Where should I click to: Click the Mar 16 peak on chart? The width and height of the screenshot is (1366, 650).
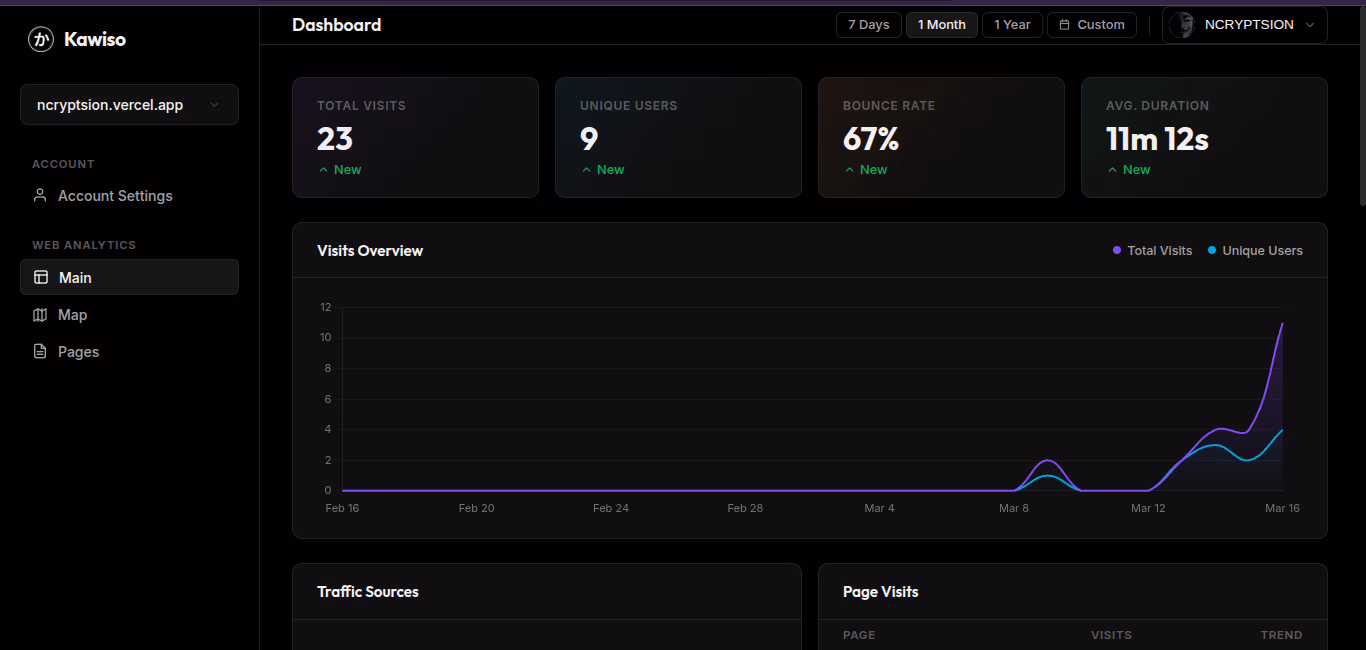tap(1282, 324)
